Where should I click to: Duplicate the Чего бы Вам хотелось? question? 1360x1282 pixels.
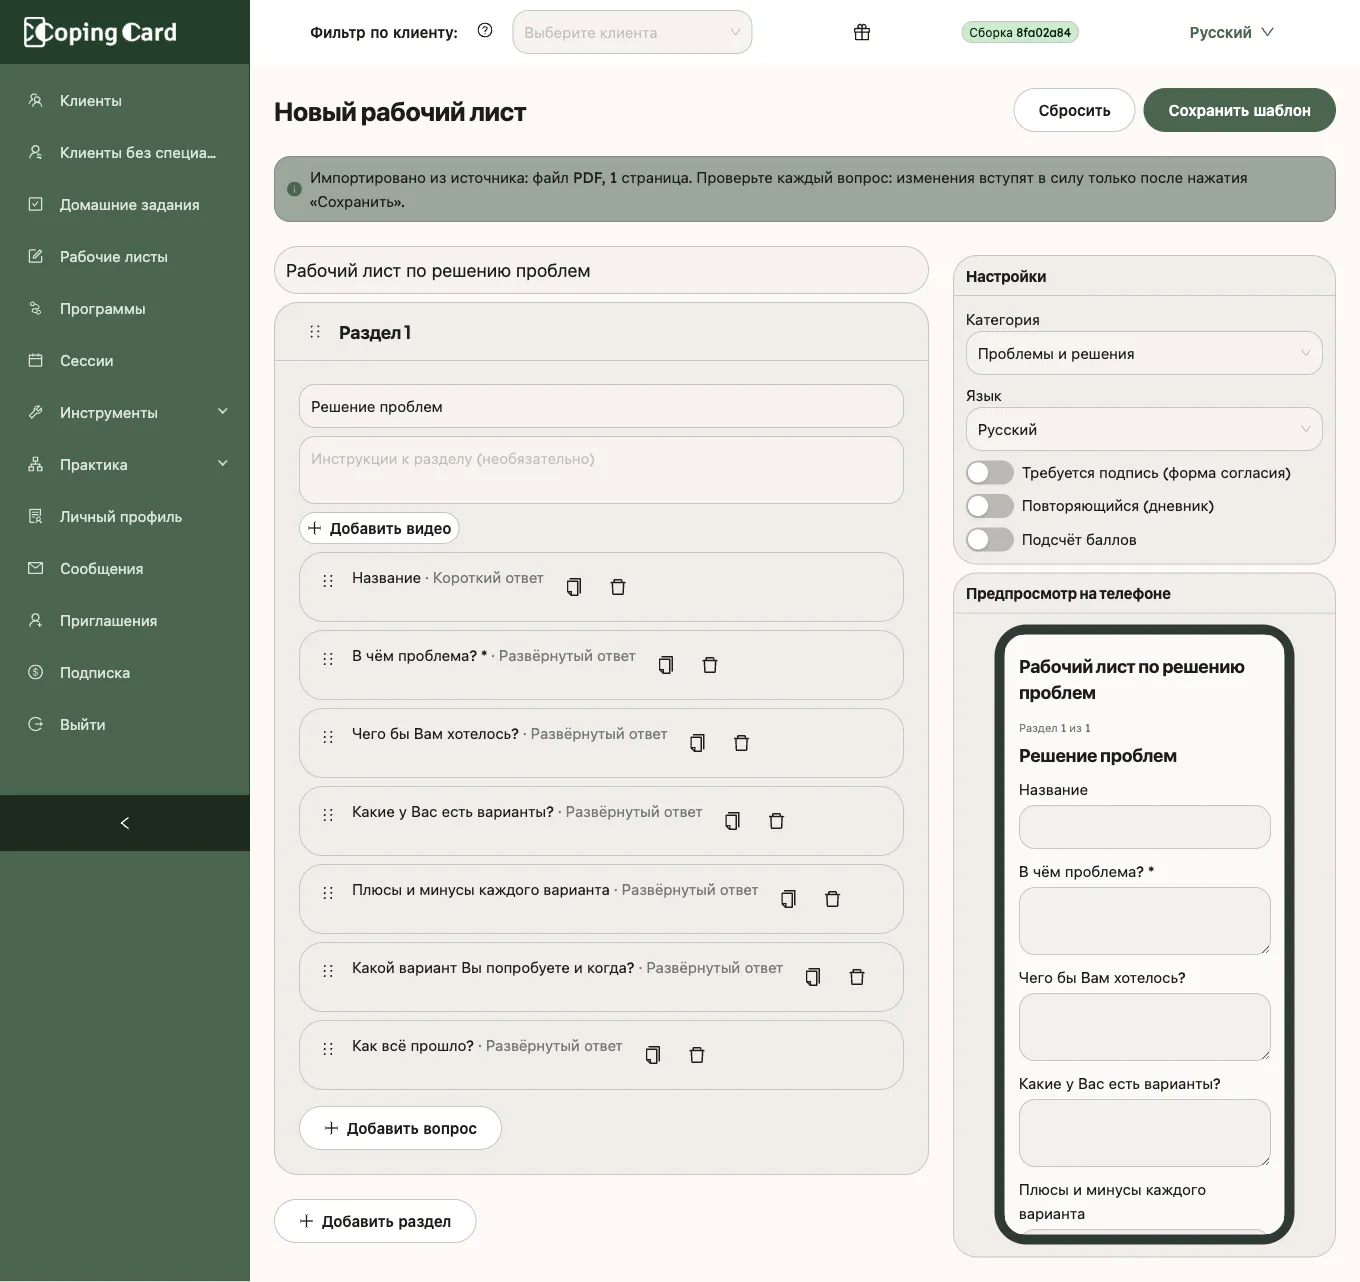point(698,743)
